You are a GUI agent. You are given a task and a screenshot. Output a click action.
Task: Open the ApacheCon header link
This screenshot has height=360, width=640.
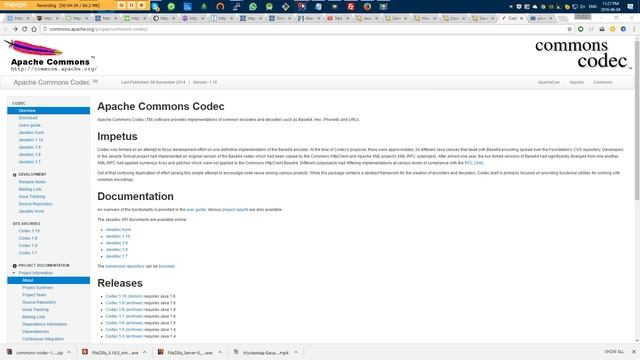pyautogui.click(x=549, y=82)
